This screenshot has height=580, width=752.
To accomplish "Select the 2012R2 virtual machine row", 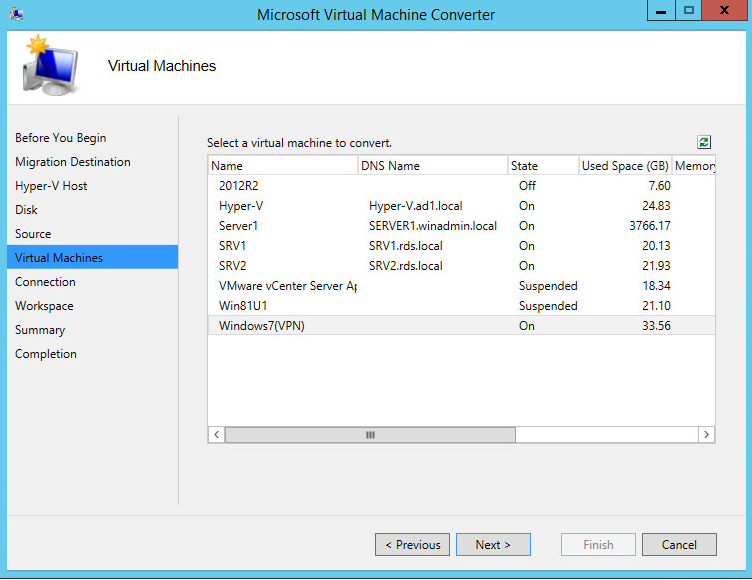I will (x=461, y=186).
